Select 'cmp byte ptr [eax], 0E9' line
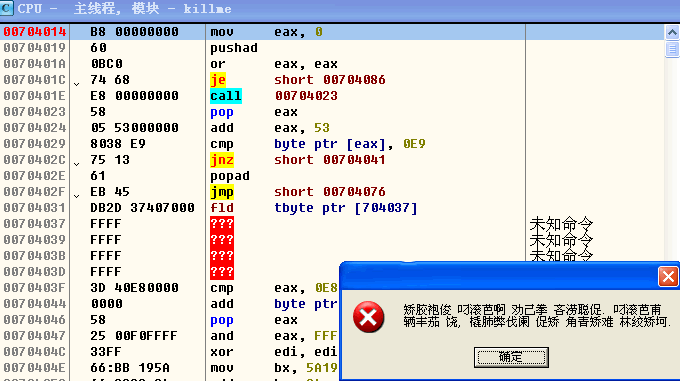The height and width of the screenshot is (381, 680). point(317,144)
